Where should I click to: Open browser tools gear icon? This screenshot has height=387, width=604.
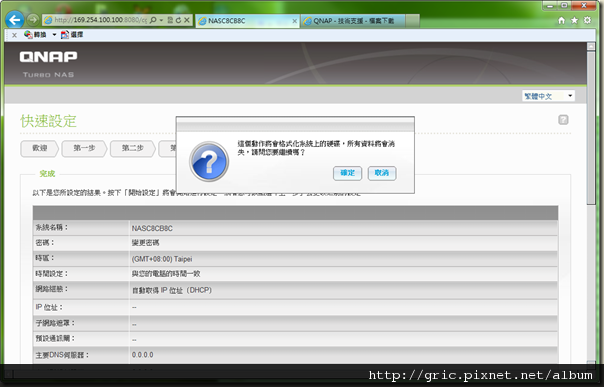coord(587,20)
